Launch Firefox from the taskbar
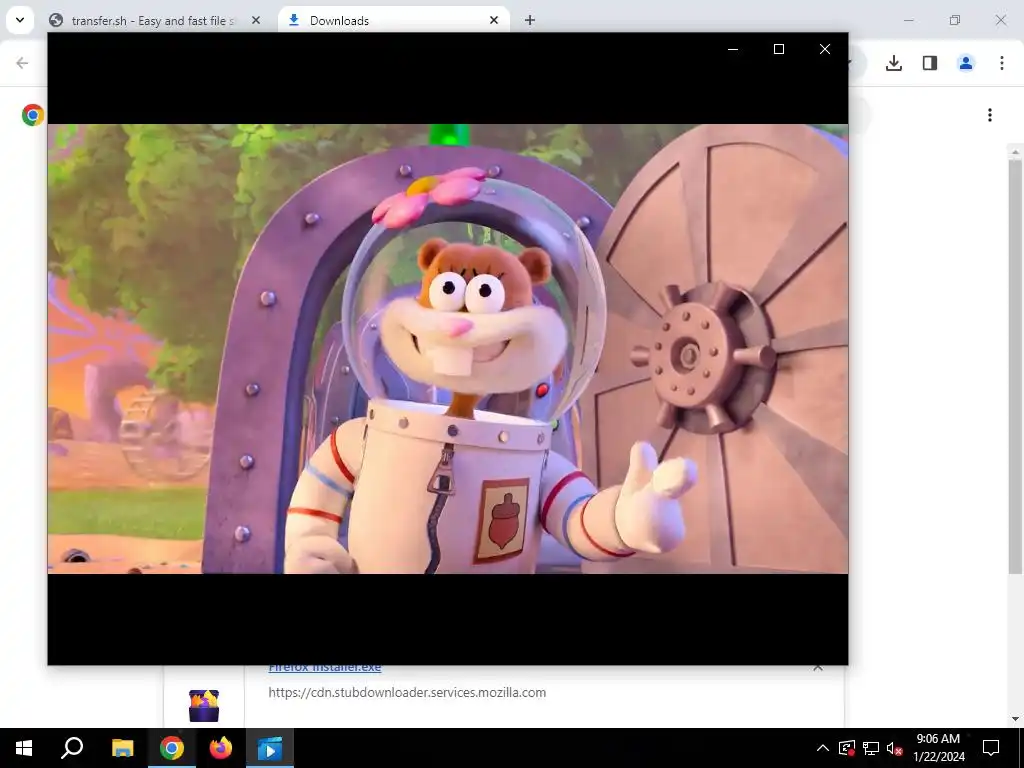 (x=221, y=748)
